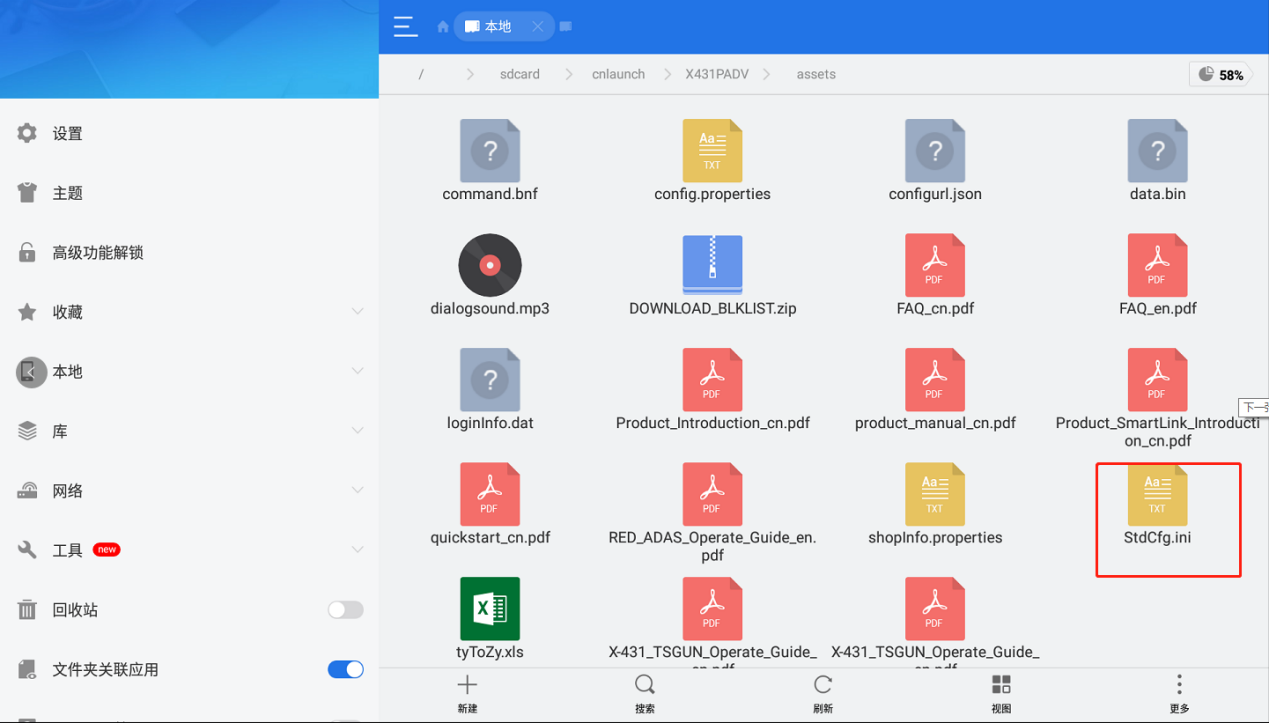Click 搜索 search button in bottom bar
1269x723 pixels.
(645, 694)
